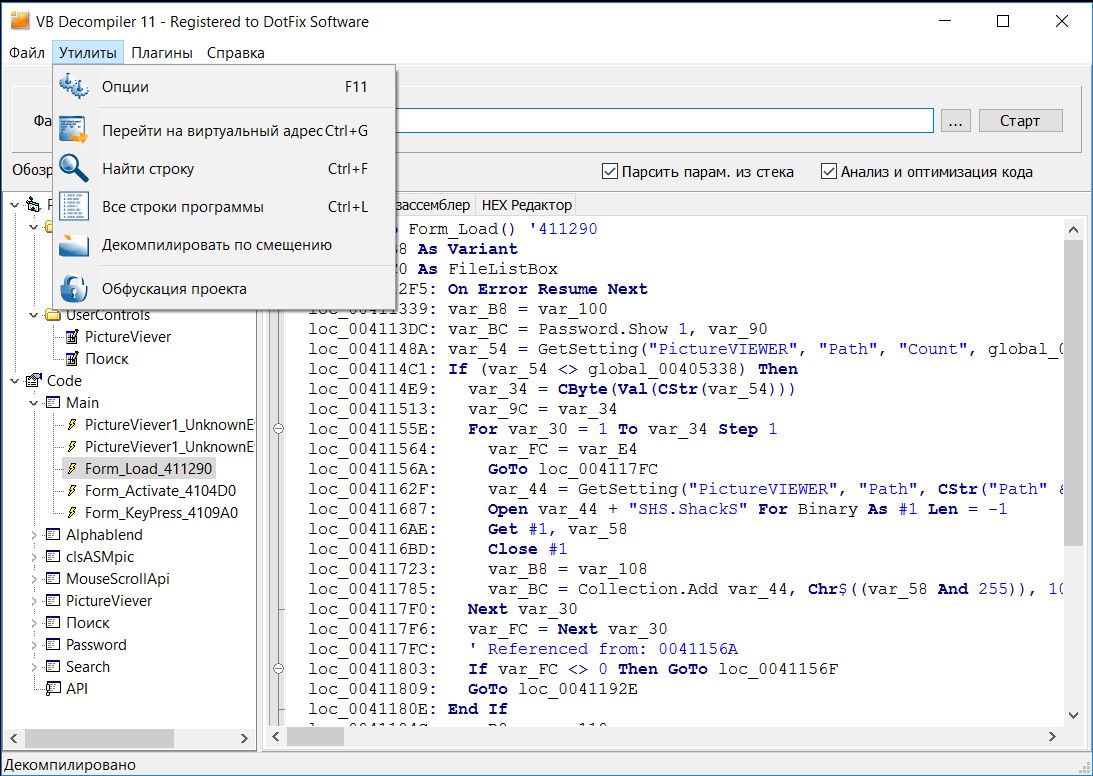Click the lightning icon beside Form_Activate_4104D0
Screen dimensions: 1093x776
pos(72,491)
